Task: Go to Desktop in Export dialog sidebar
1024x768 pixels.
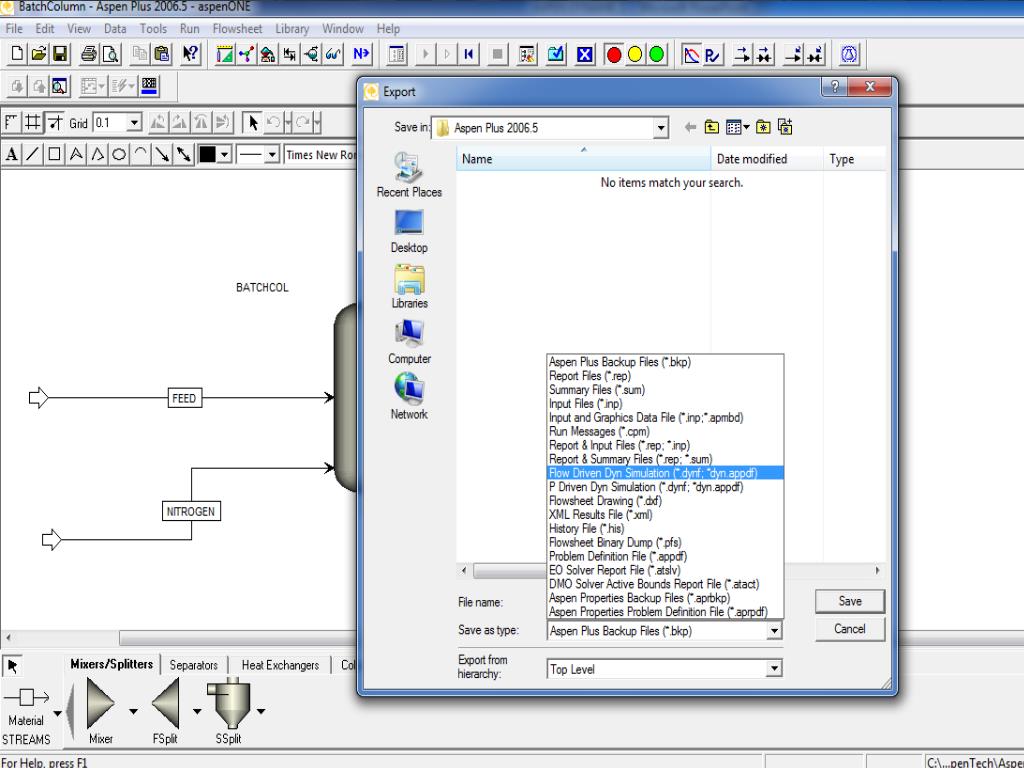Action: [409, 232]
